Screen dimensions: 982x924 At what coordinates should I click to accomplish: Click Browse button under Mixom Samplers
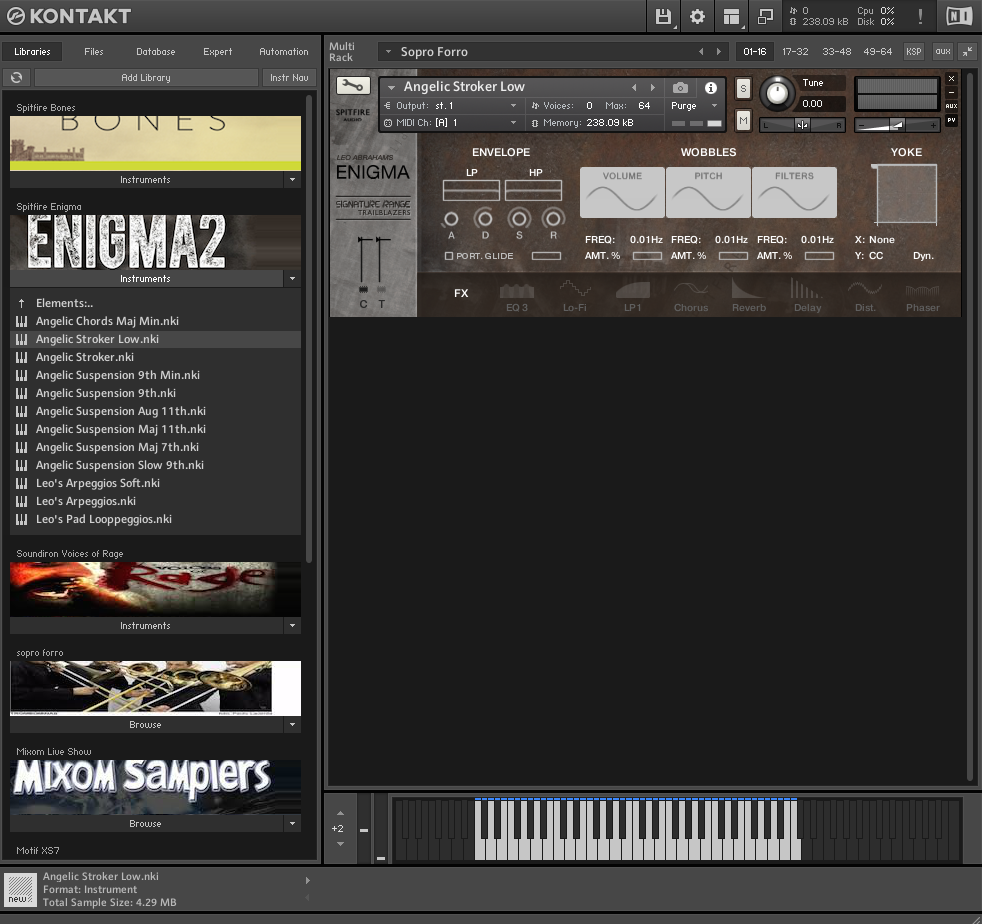(x=146, y=824)
